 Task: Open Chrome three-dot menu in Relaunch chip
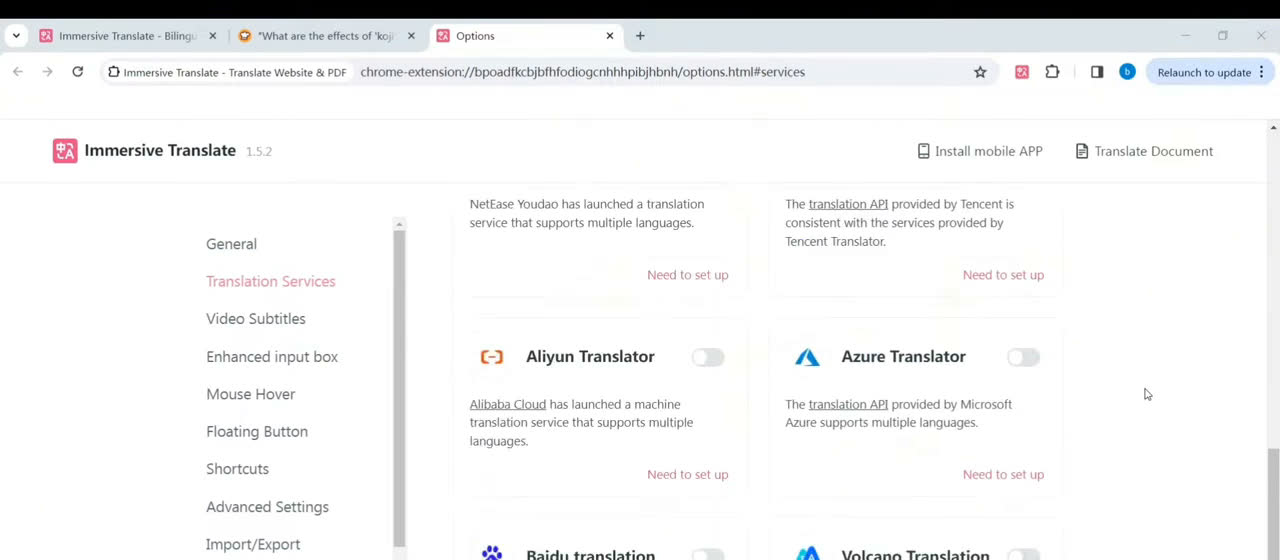click(1261, 72)
